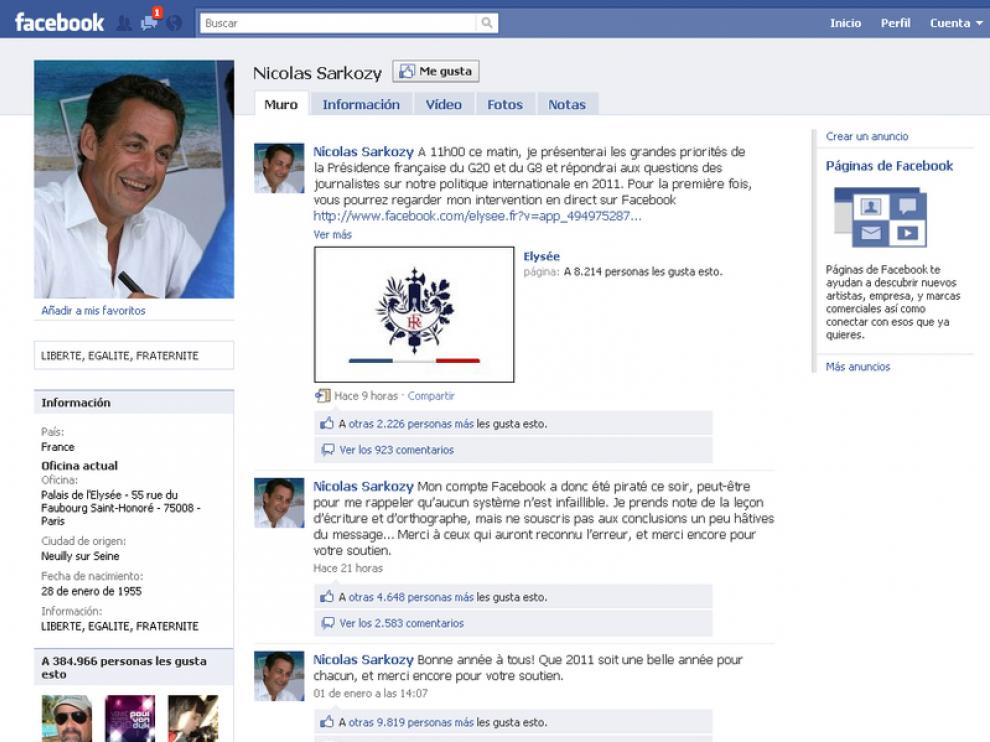The width and height of the screenshot is (990, 742).
Task: Click Nicolas Sarkozy name on first post
Action: [363, 152]
